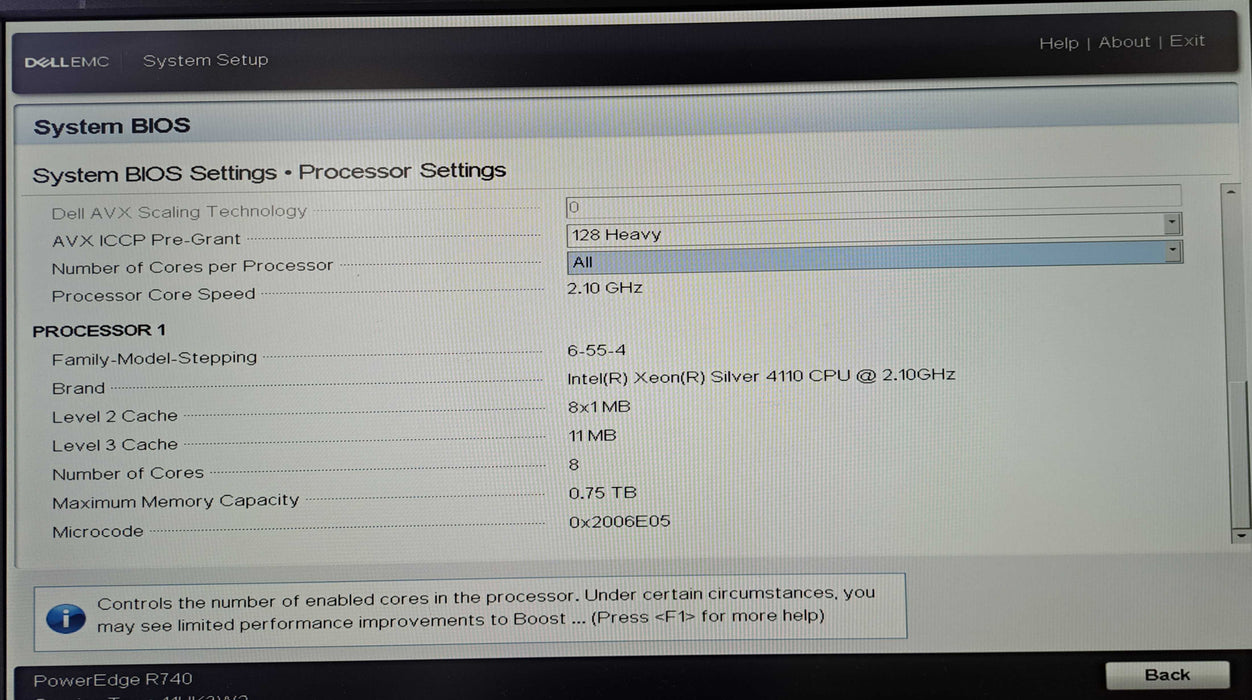
Task: Click the Number of Cores value 8
Action: [x=574, y=465]
